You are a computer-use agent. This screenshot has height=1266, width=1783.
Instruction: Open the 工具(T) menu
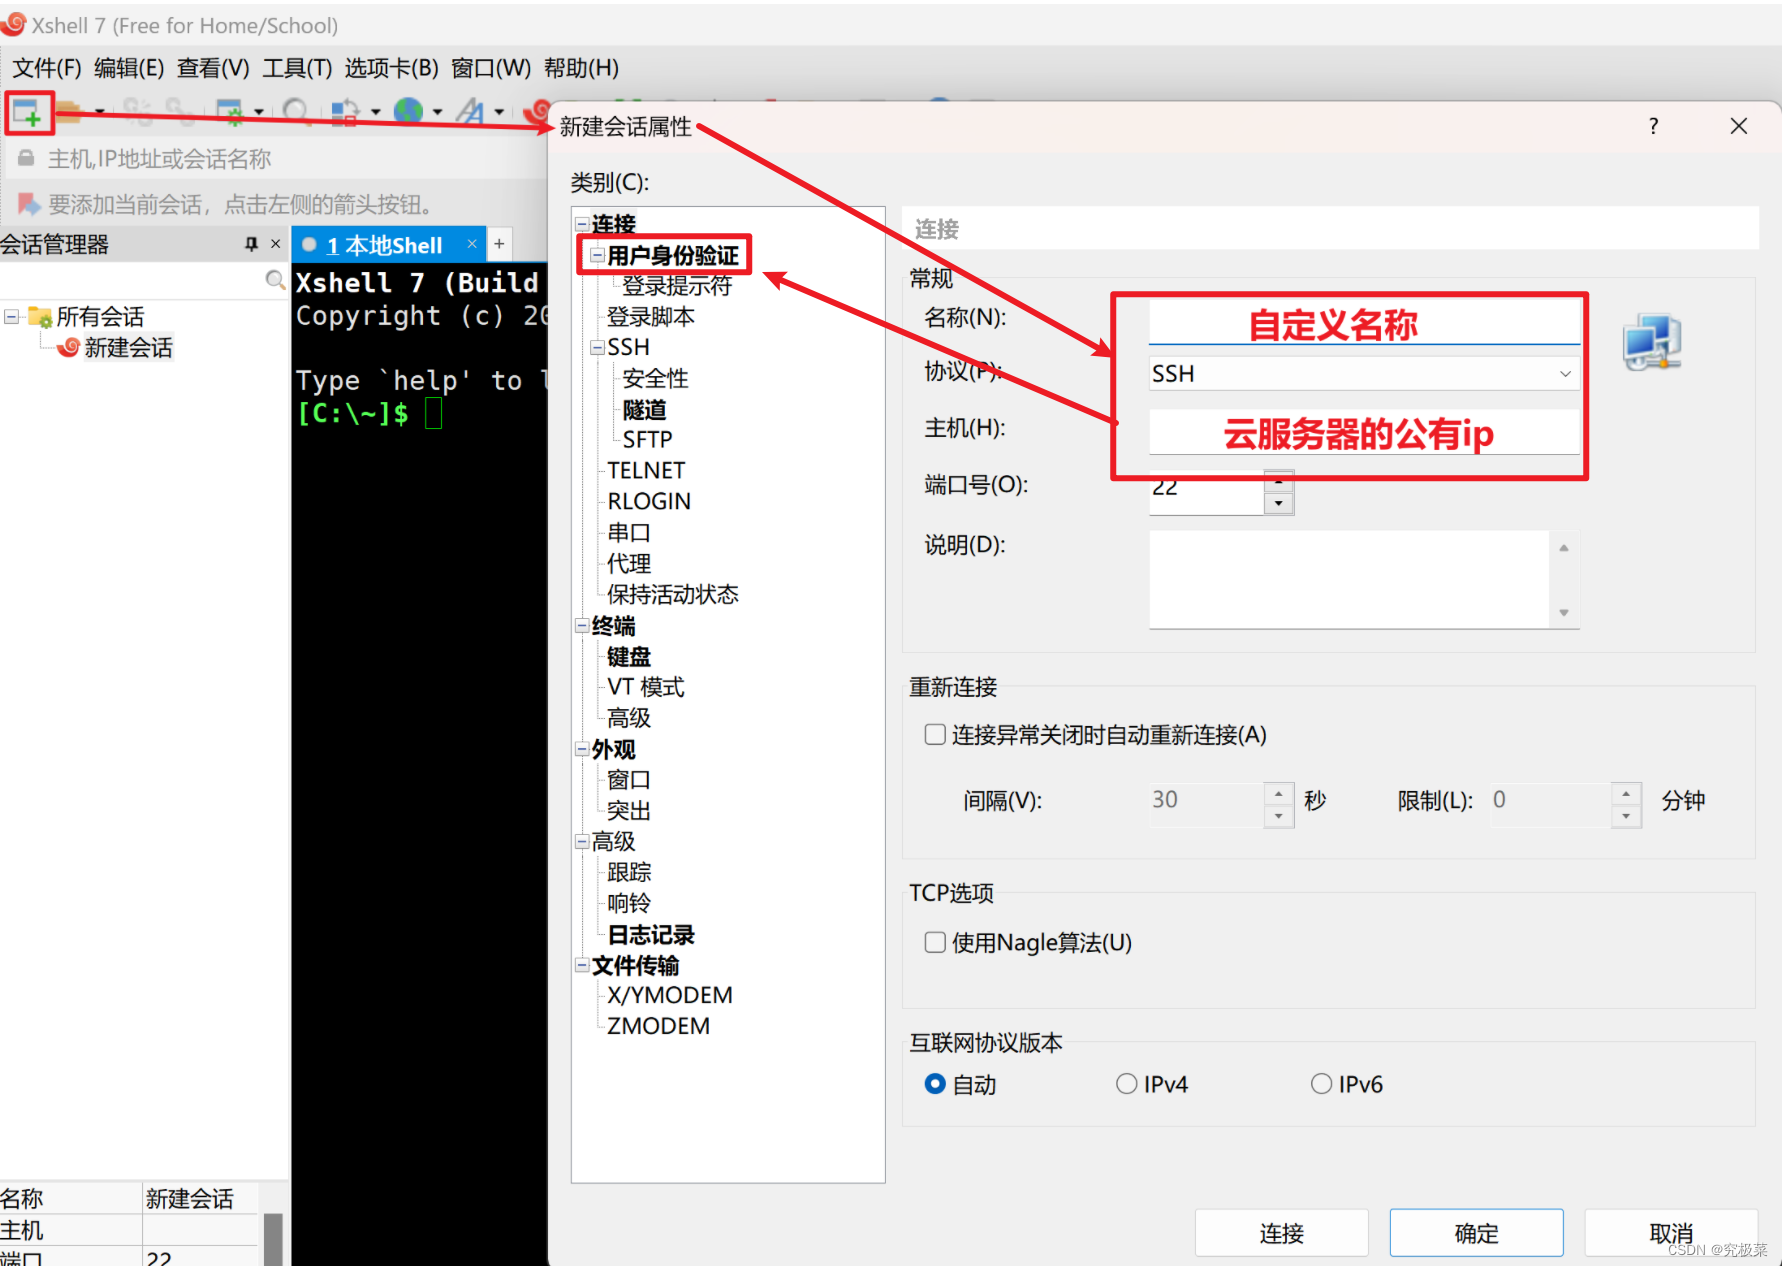point(297,68)
